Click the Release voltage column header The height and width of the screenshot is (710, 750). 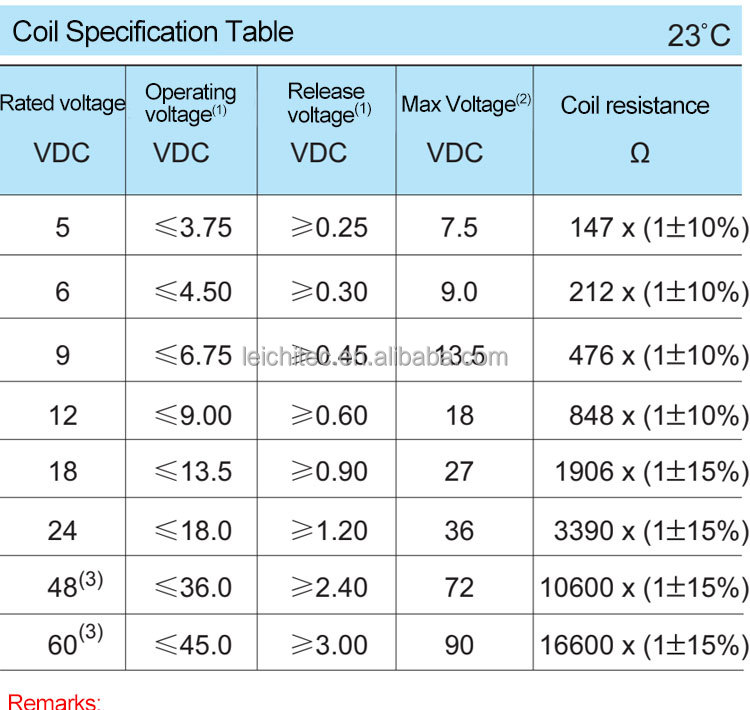[328, 104]
